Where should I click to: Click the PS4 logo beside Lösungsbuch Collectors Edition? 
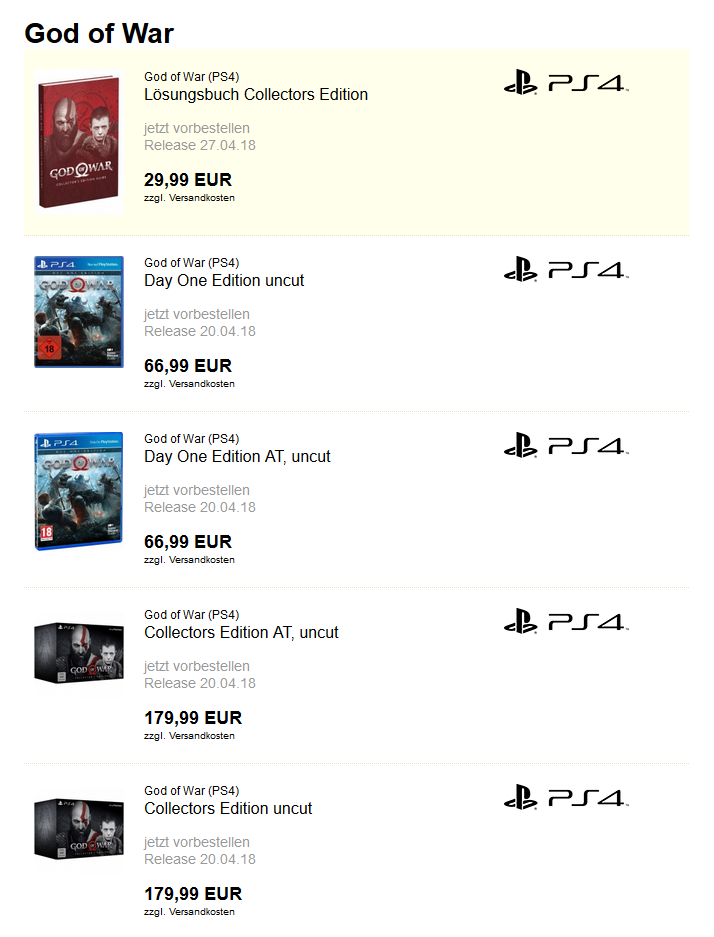pyautogui.click(x=566, y=82)
